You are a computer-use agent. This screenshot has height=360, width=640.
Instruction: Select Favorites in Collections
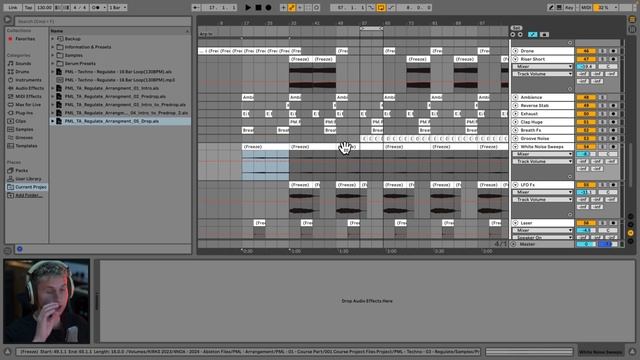[22, 39]
